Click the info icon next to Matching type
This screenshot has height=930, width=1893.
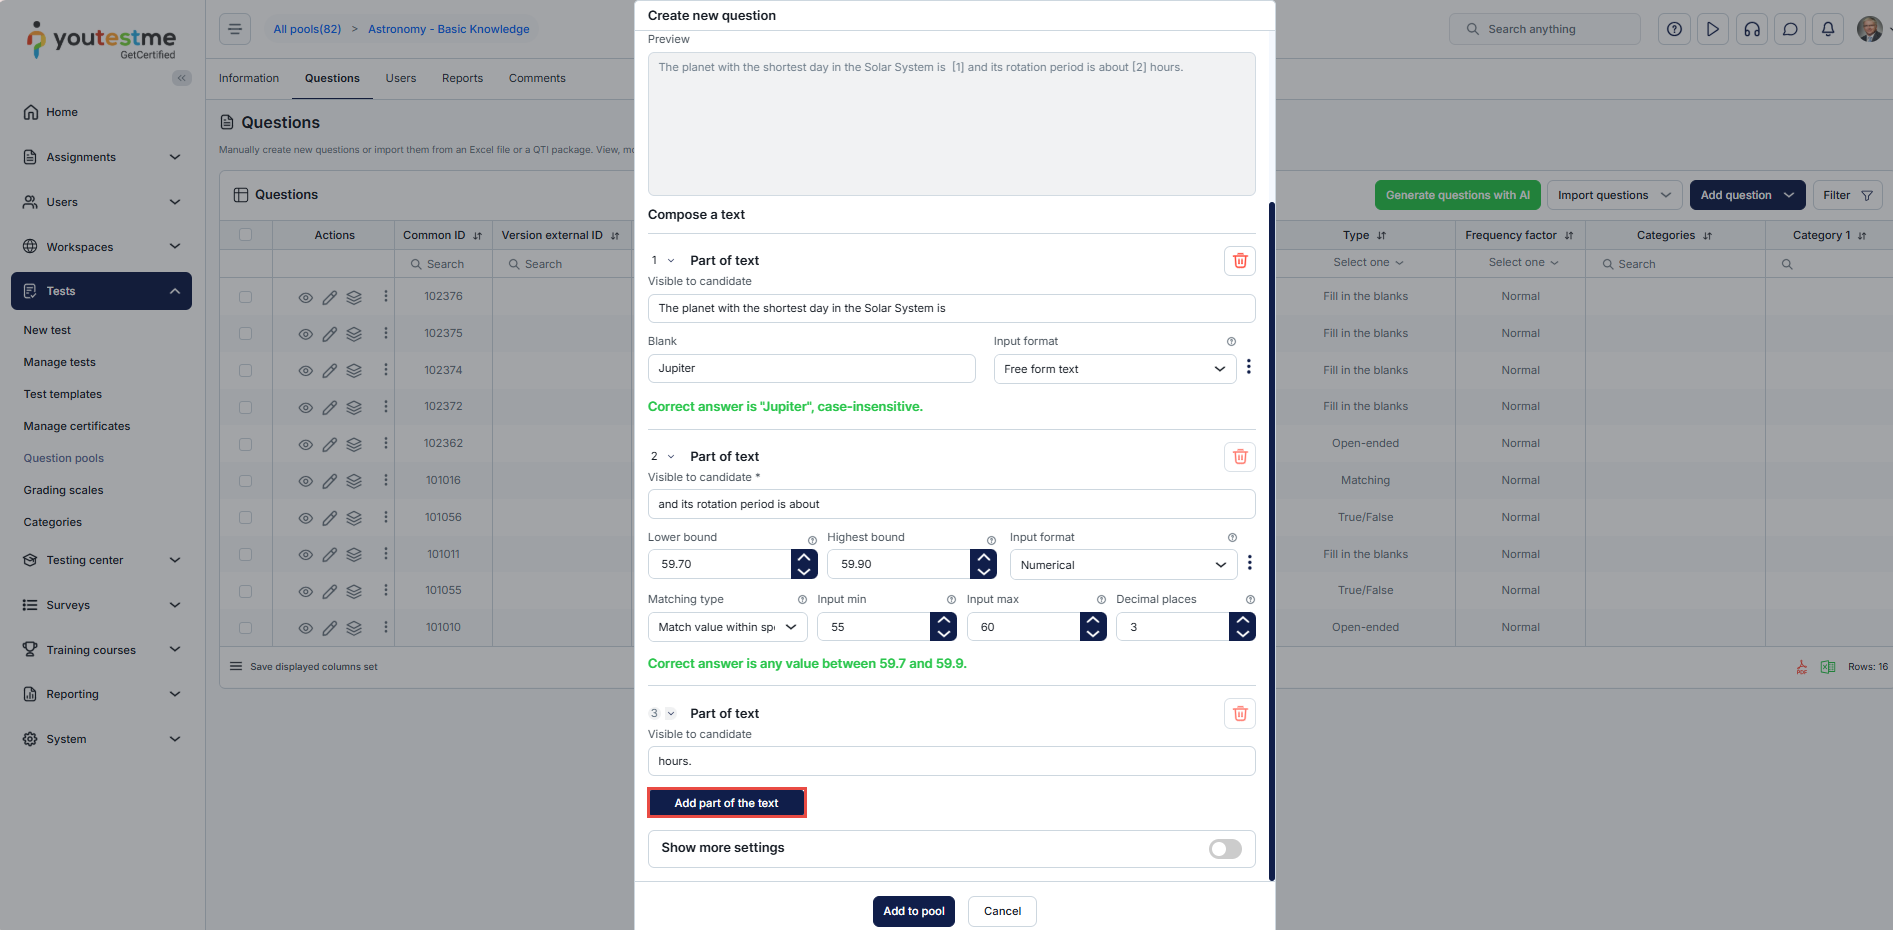802,600
